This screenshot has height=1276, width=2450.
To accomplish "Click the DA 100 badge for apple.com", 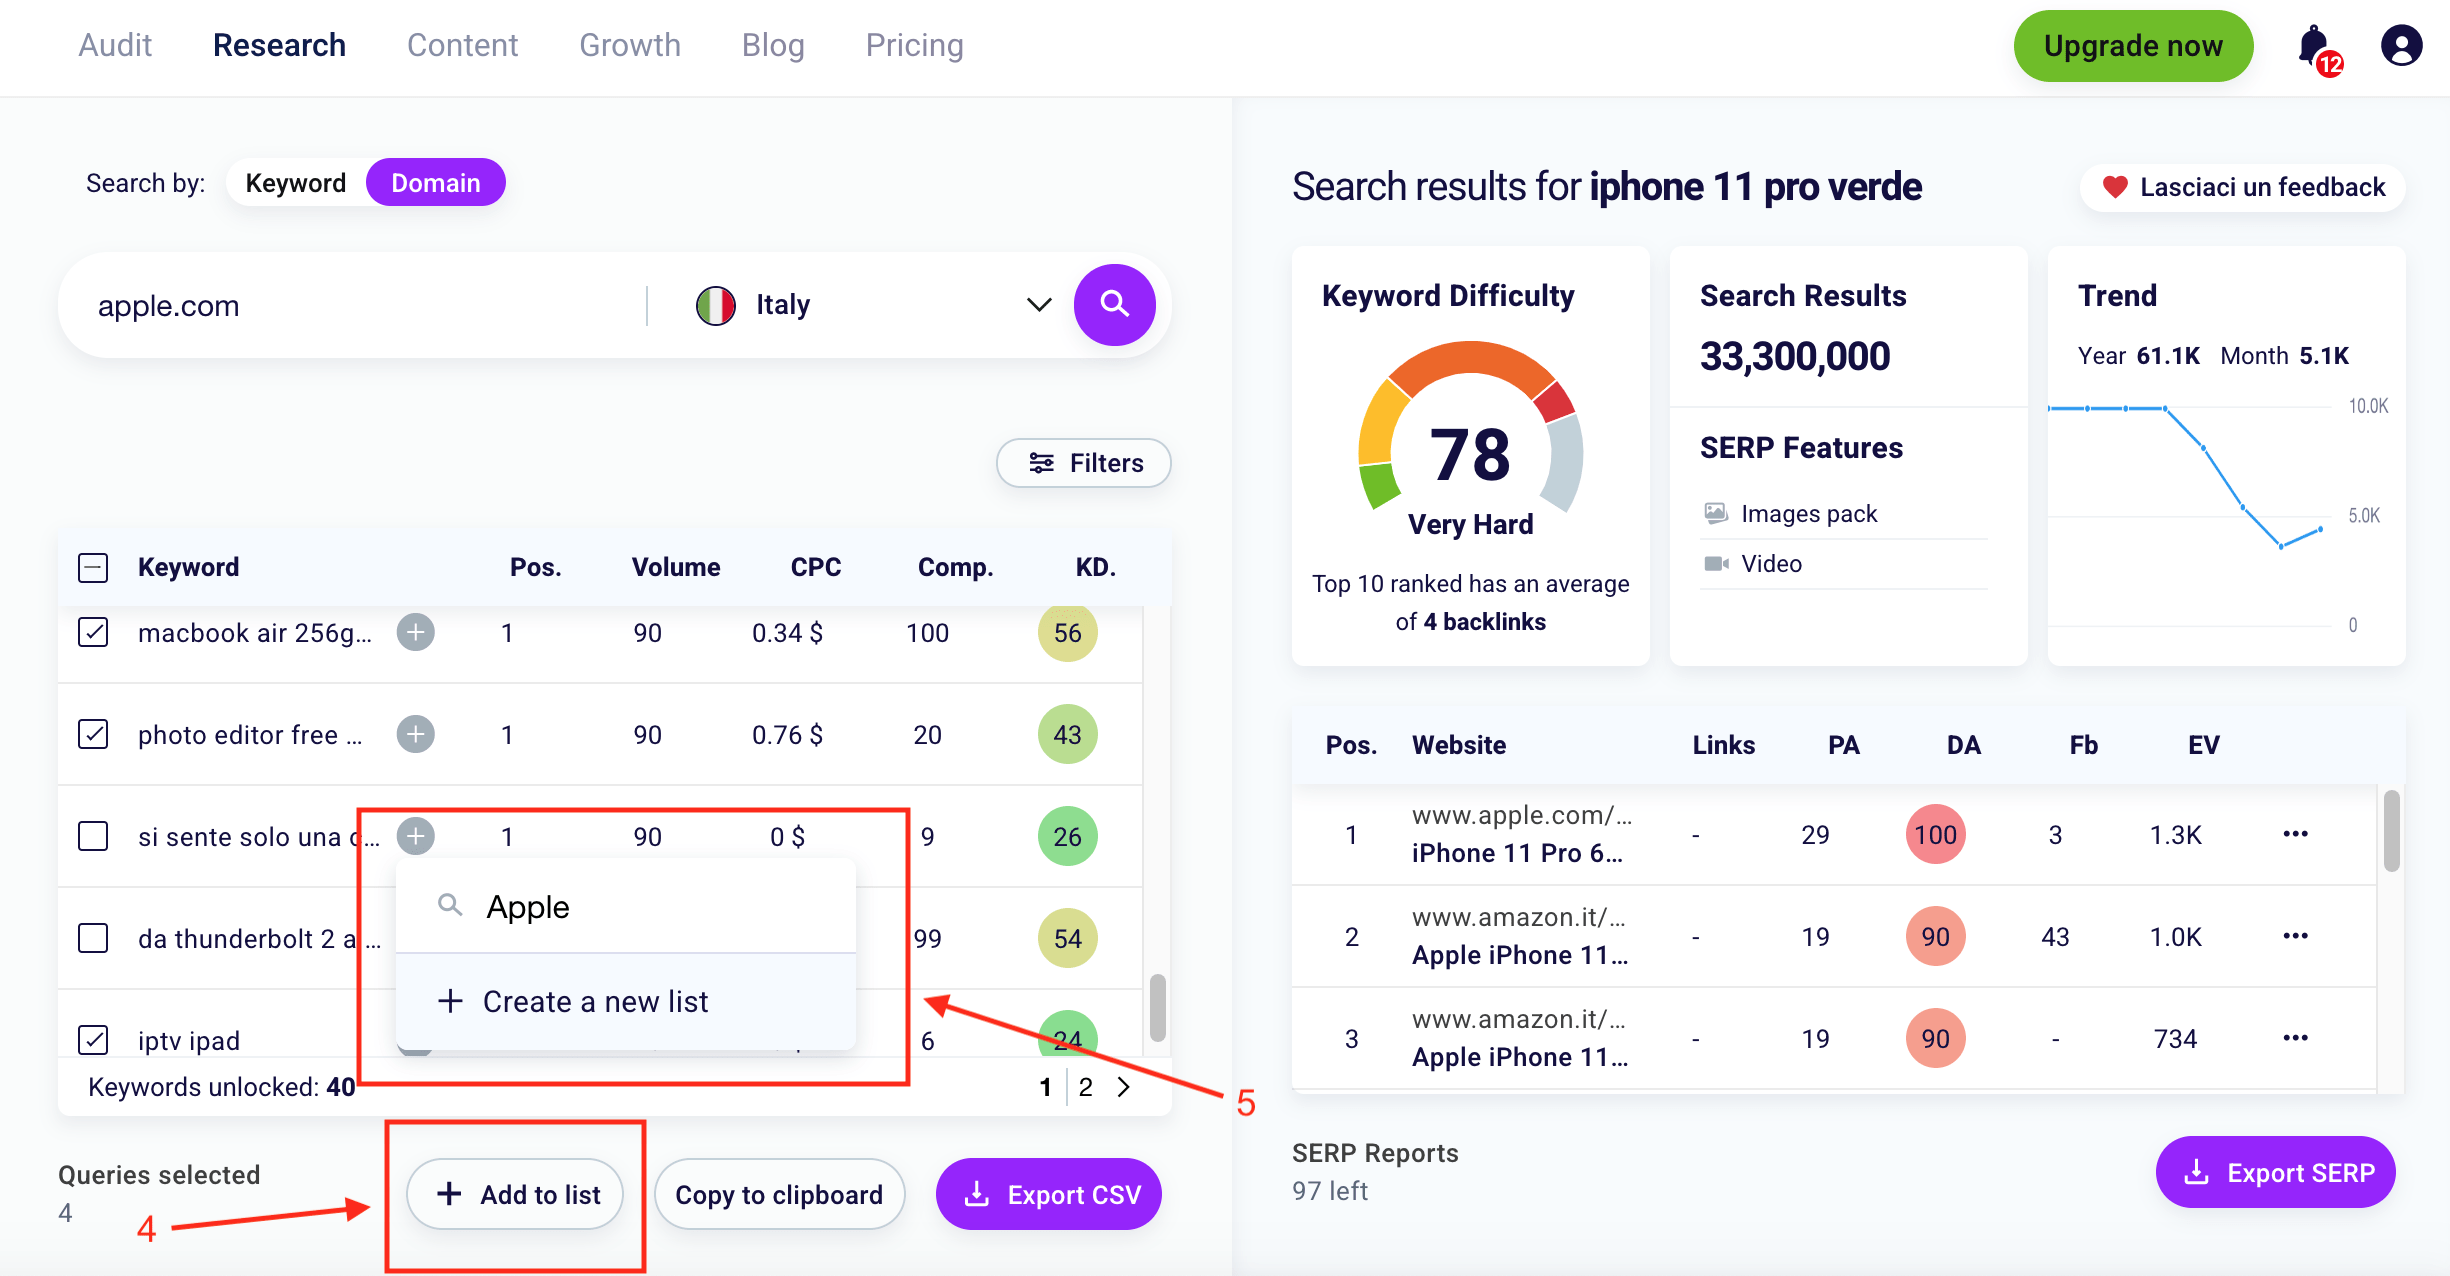I will click(x=1935, y=834).
